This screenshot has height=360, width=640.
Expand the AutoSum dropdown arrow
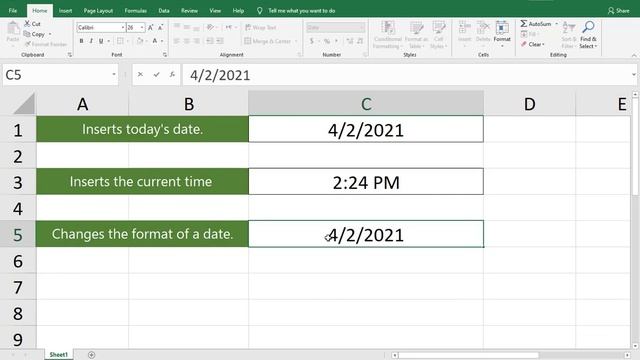pos(556,24)
